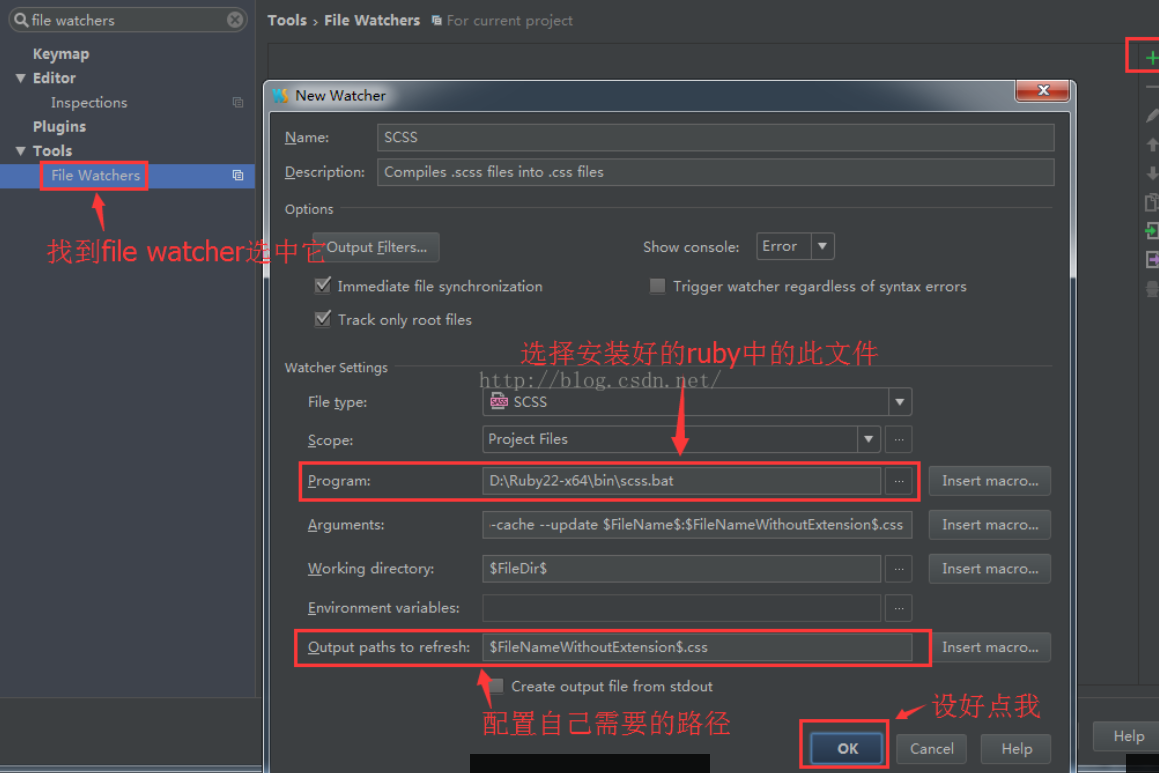The height and width of the screenshot is (773, 1159).
Task: Click the Output Filters button
Action: [x=376, y=248]
